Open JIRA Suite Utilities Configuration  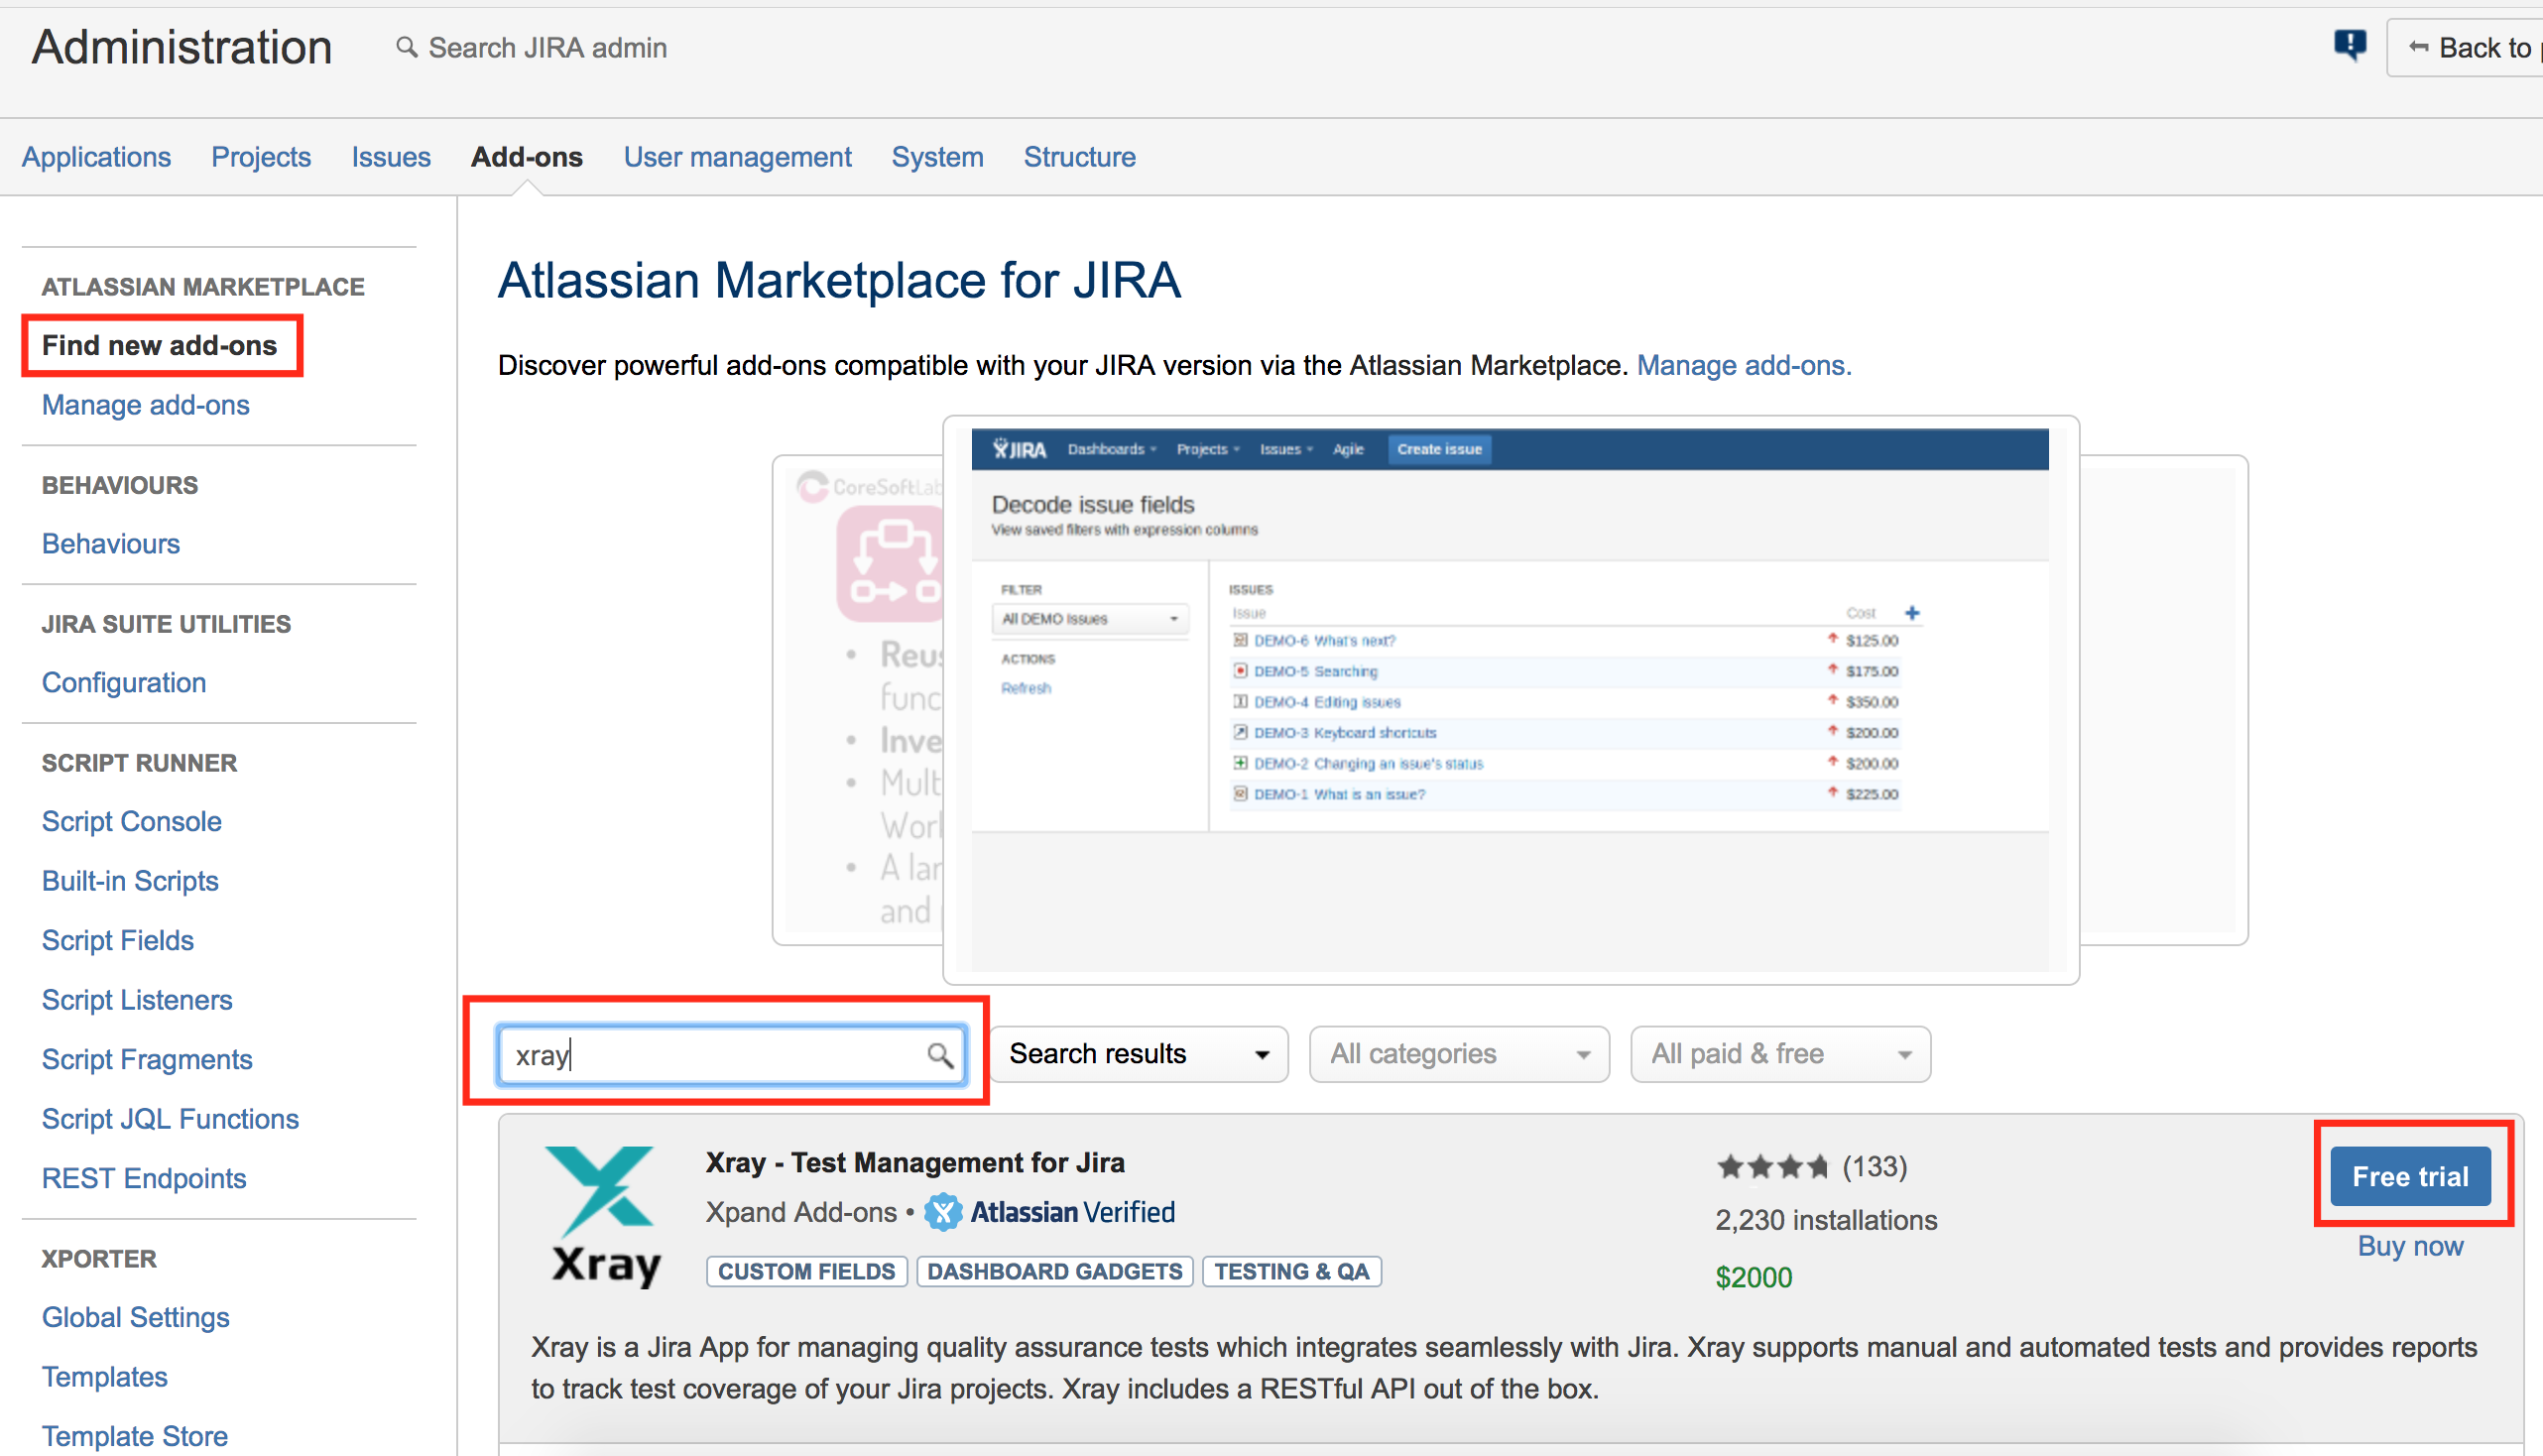[124, 683]
